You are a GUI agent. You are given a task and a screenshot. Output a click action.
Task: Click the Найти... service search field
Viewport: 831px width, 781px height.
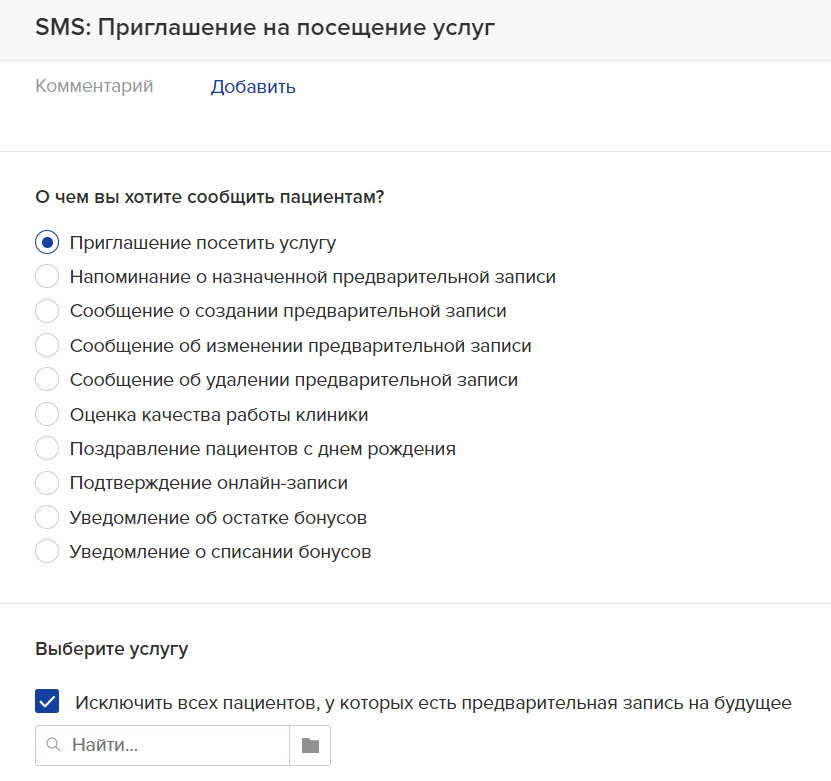coord(162,745)
